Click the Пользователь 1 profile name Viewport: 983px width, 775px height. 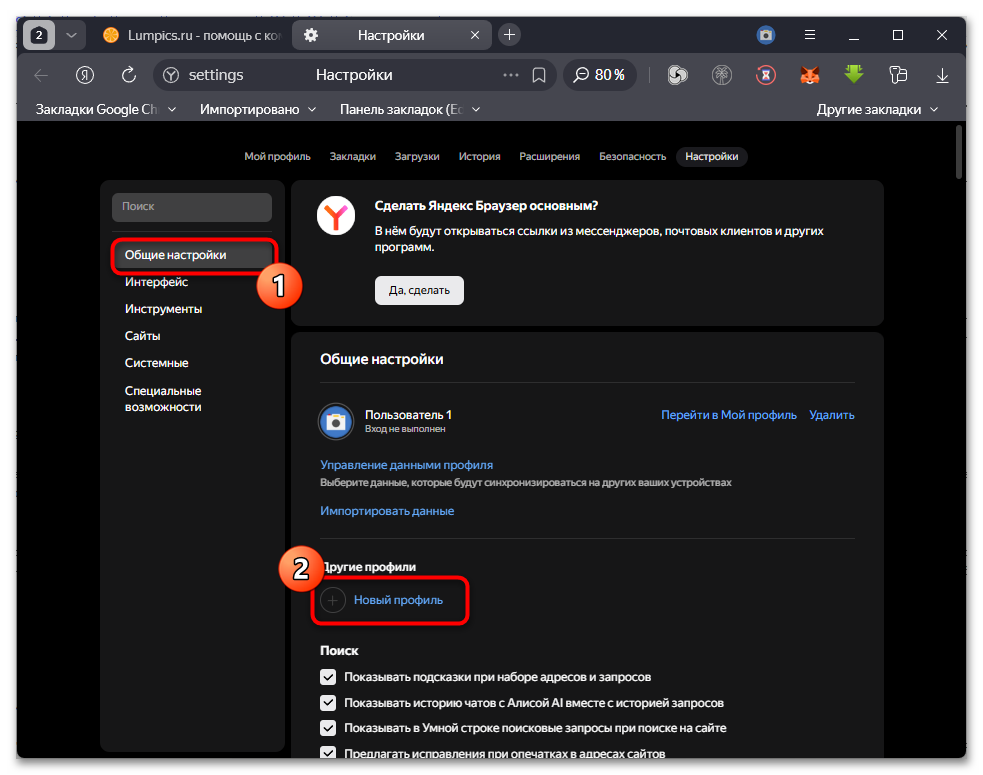408,414
